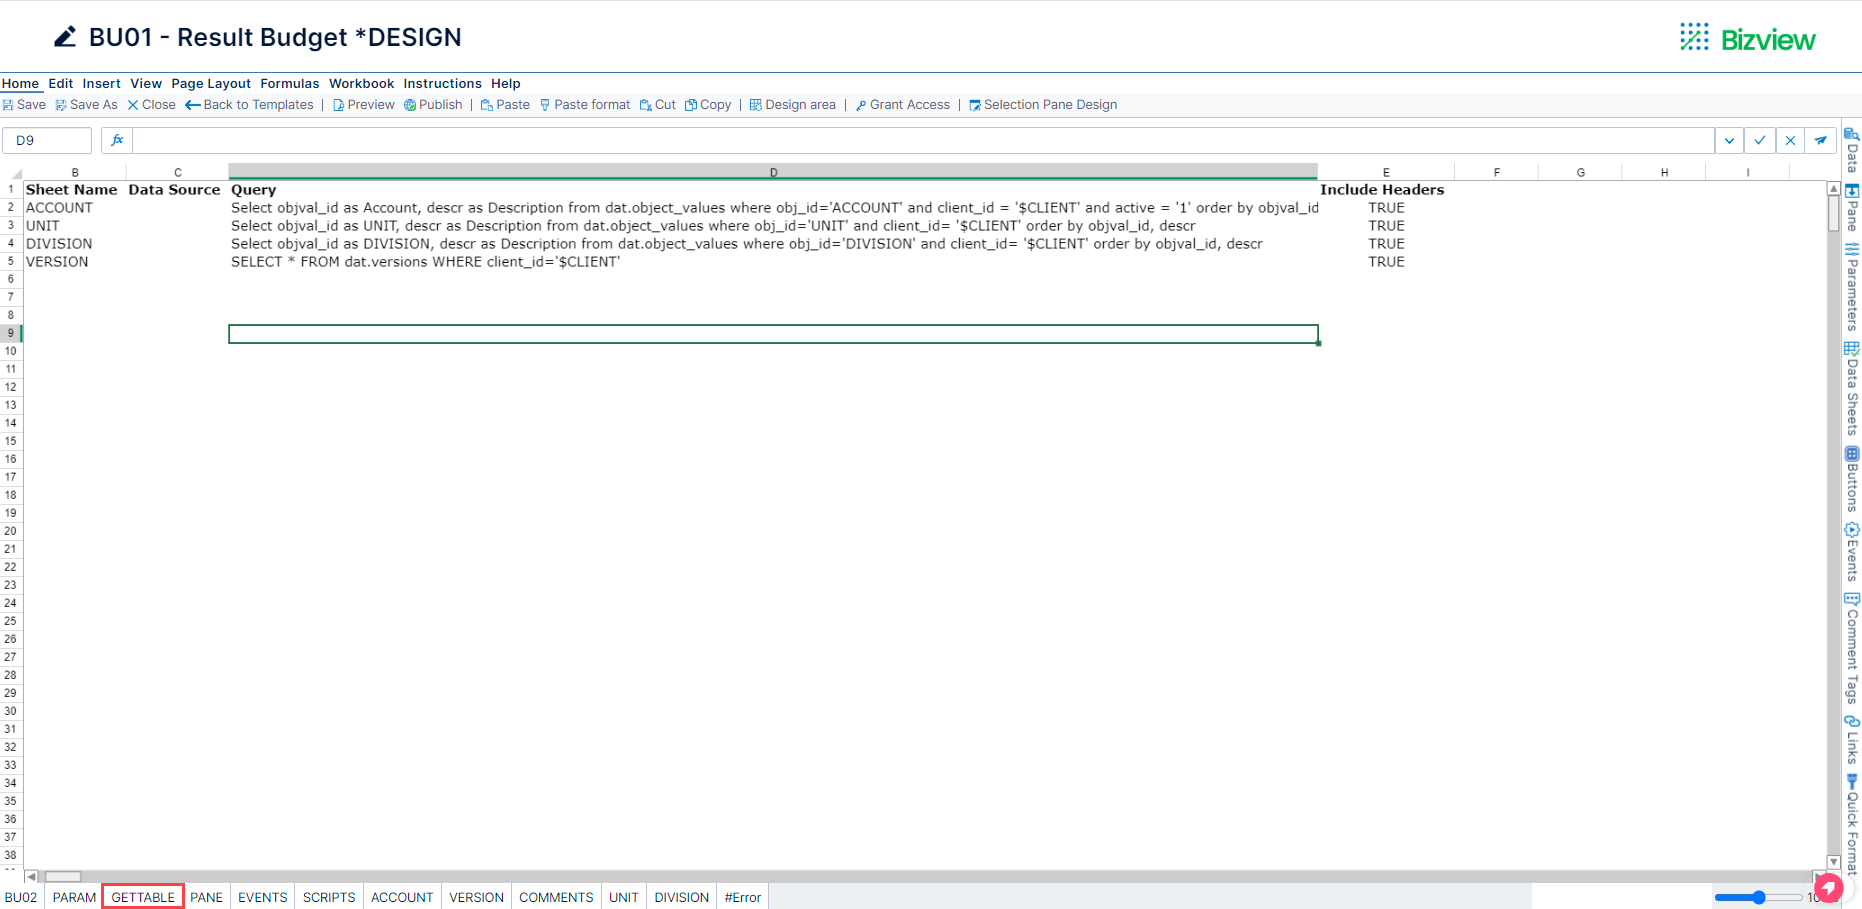Click the Preview icon in the toolbar

[x=339, y=104]
